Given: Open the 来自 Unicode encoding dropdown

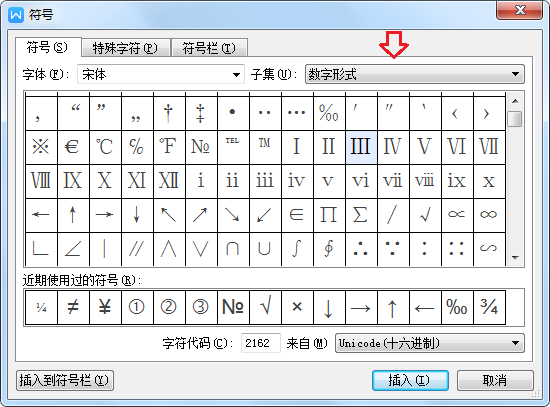Looking at the screenshot, I should [430, 343].
